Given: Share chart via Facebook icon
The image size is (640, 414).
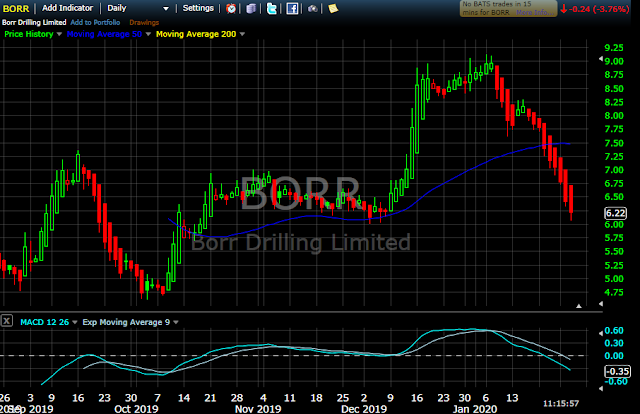Looking at the screenshot, I should click(x=292, y=9).
